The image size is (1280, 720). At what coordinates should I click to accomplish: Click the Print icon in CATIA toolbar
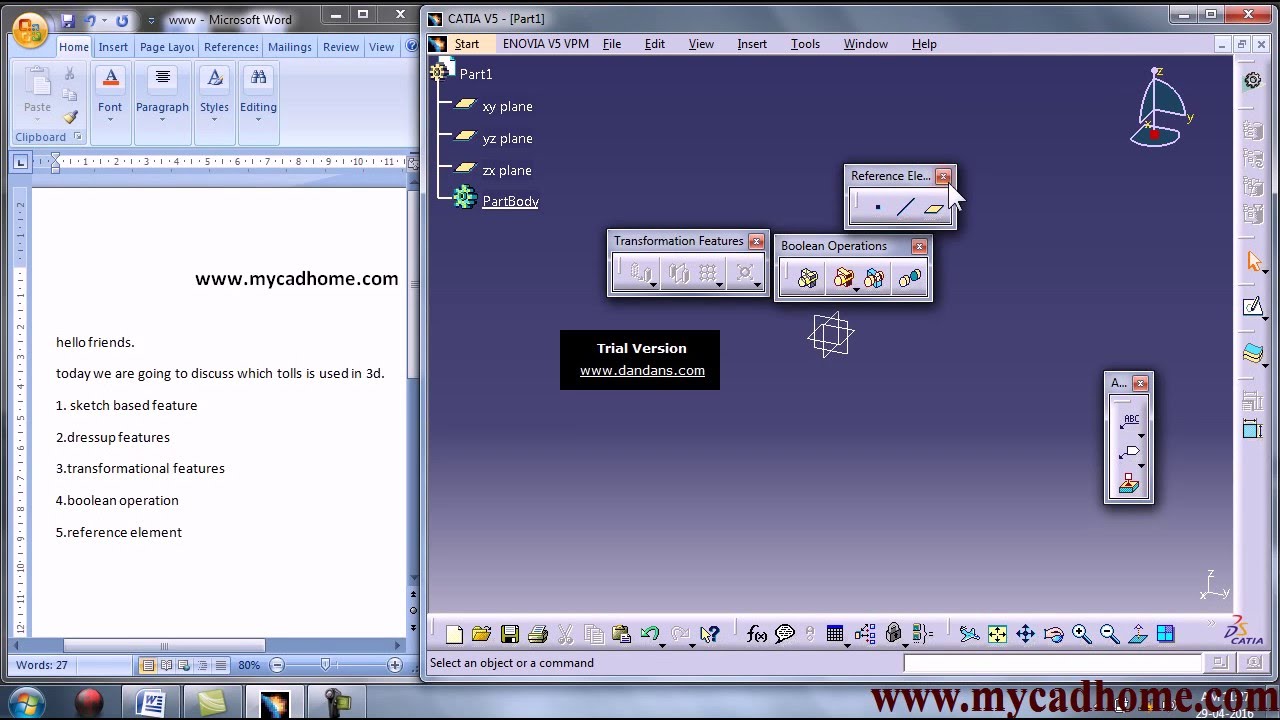pyautogui.click(x=538, y=634)
